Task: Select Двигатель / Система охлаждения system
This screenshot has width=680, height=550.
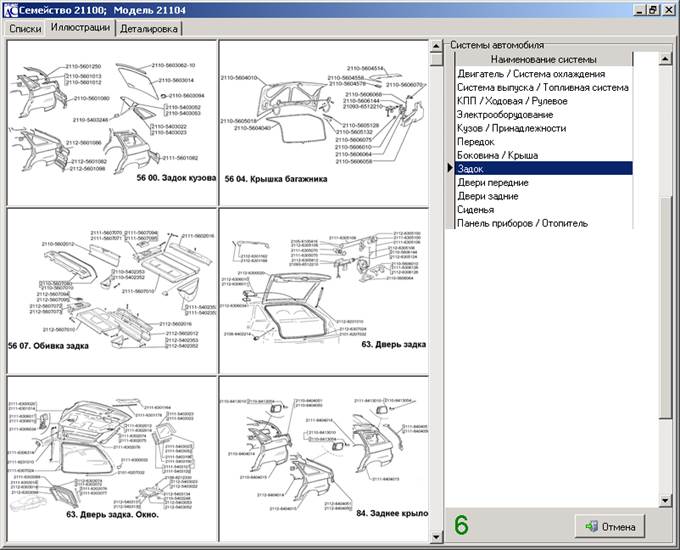Action: point(530,74)
